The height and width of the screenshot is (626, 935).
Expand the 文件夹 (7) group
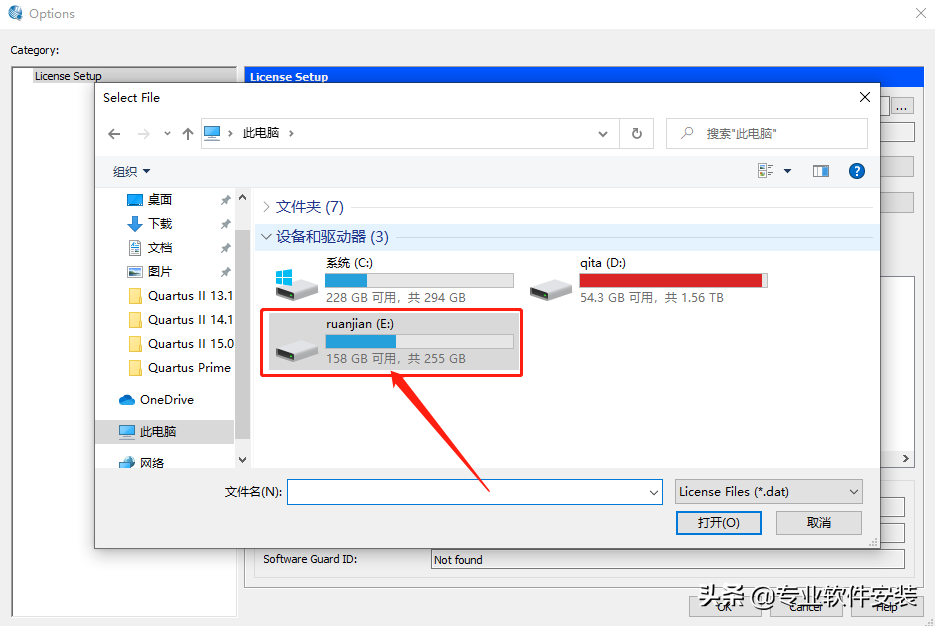pos(266,207)
